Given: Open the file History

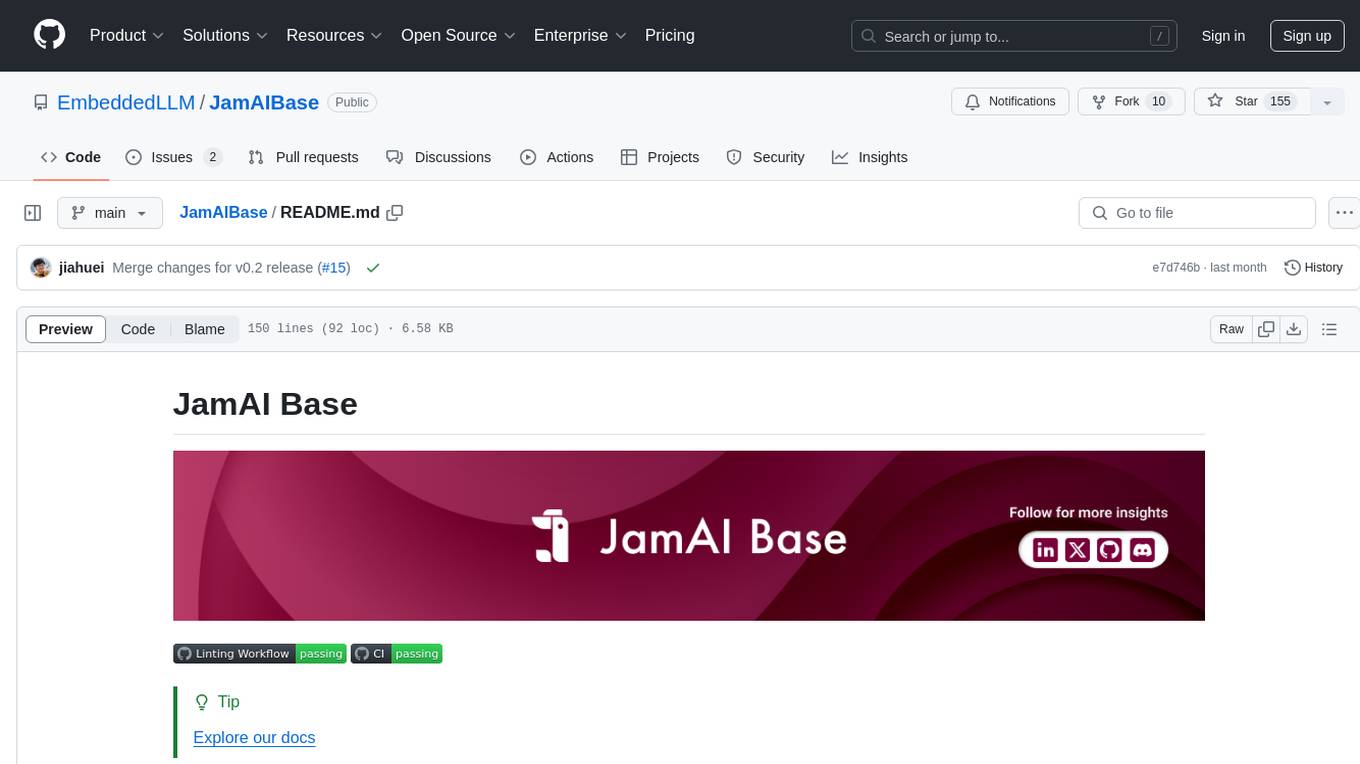Looking at the screenshot, I should click(1313, 268).
